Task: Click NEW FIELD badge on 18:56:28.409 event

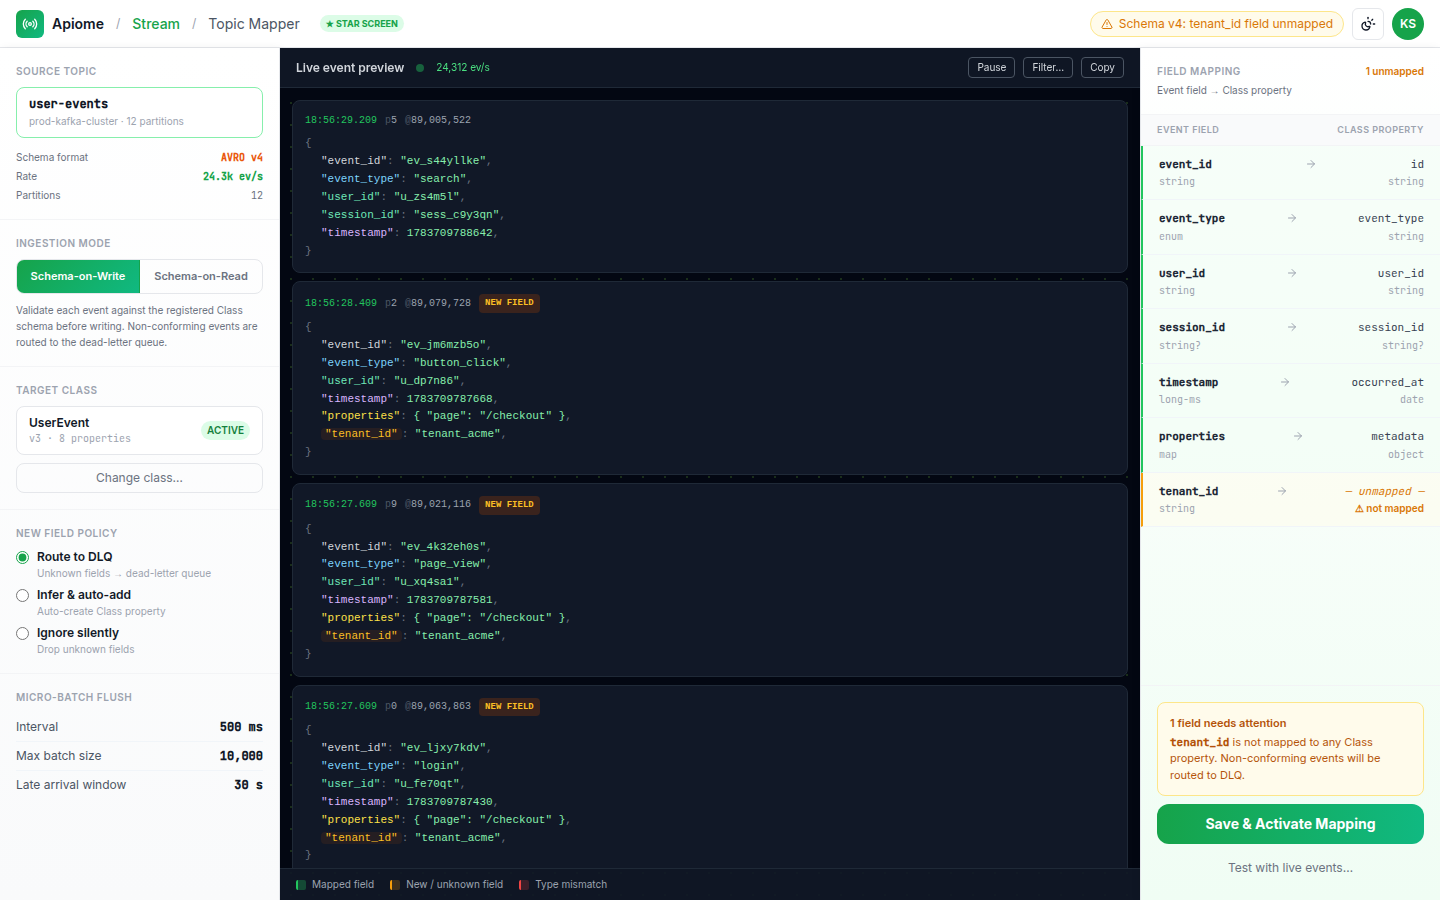Action: [509, 303]
